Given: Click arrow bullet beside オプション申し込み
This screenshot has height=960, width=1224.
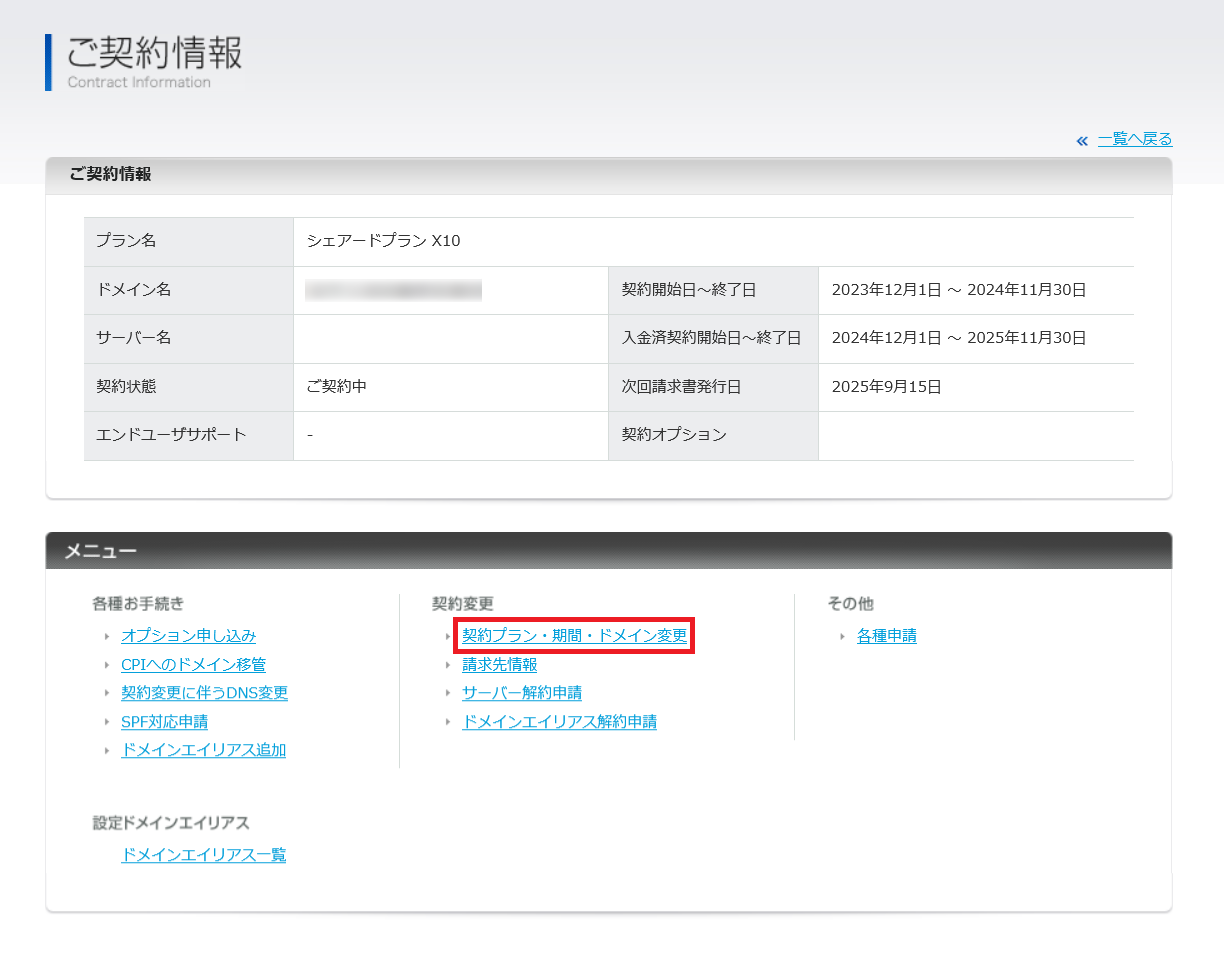Looking at the screenshot, I should click(107, 636).
